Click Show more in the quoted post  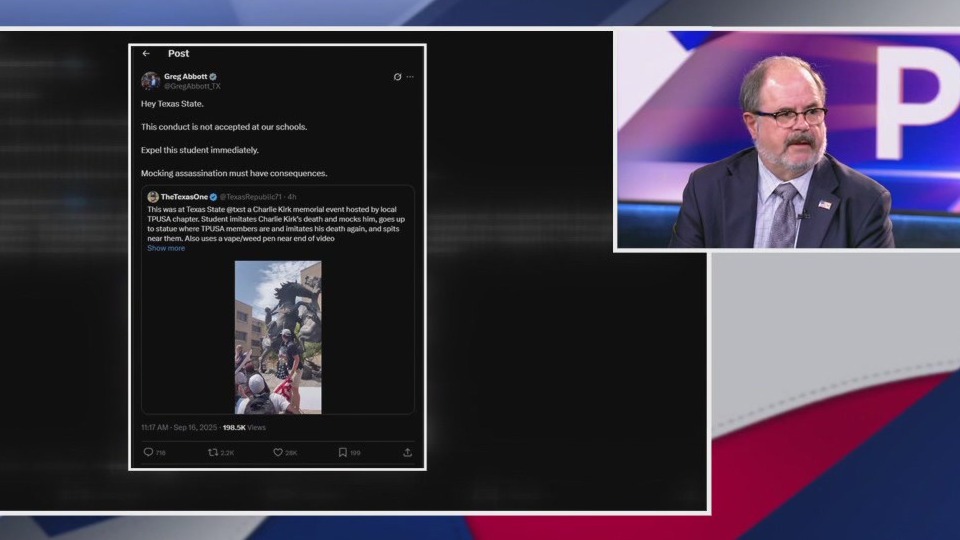tap(166, 248)
